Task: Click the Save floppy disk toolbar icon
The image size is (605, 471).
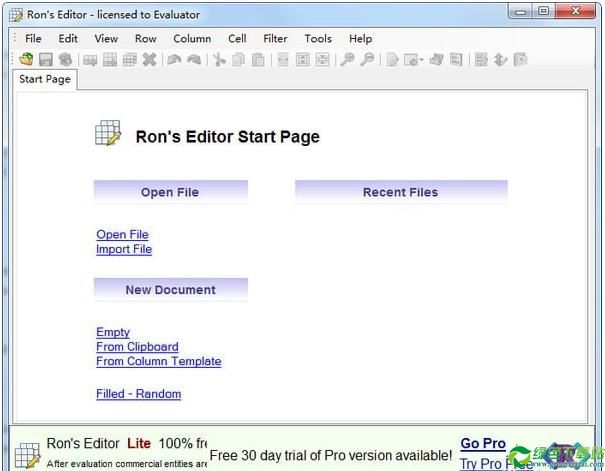Action: pos(46,60)
